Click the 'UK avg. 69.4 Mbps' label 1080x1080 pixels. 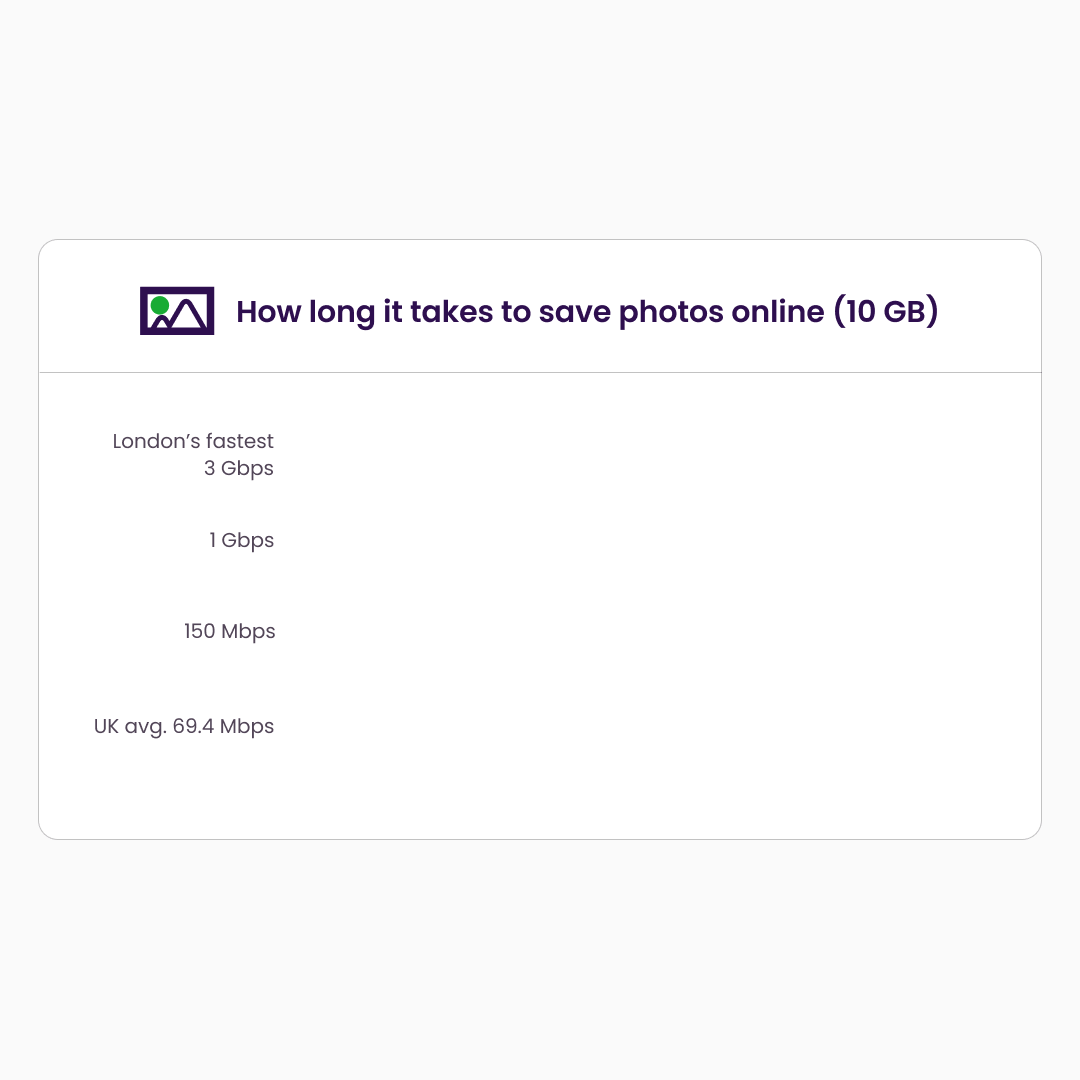[184, 727]
